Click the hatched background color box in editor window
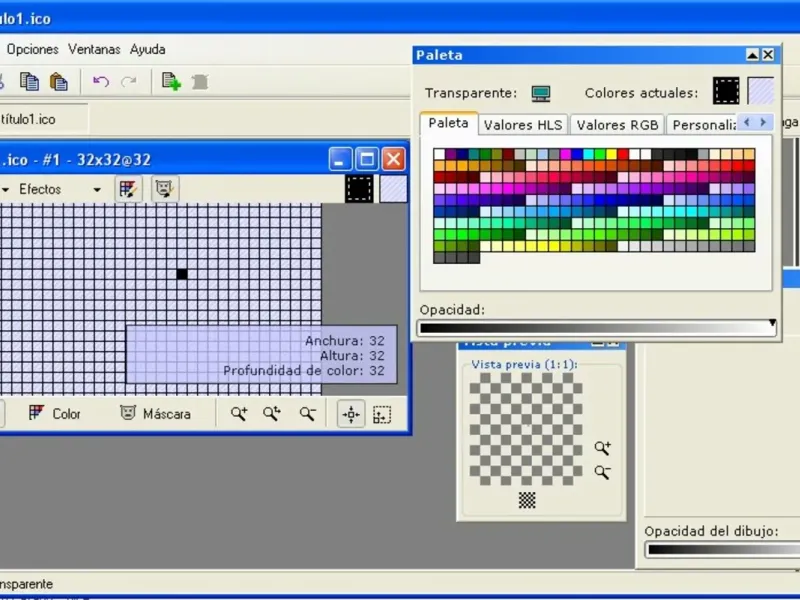 point(393,189)
